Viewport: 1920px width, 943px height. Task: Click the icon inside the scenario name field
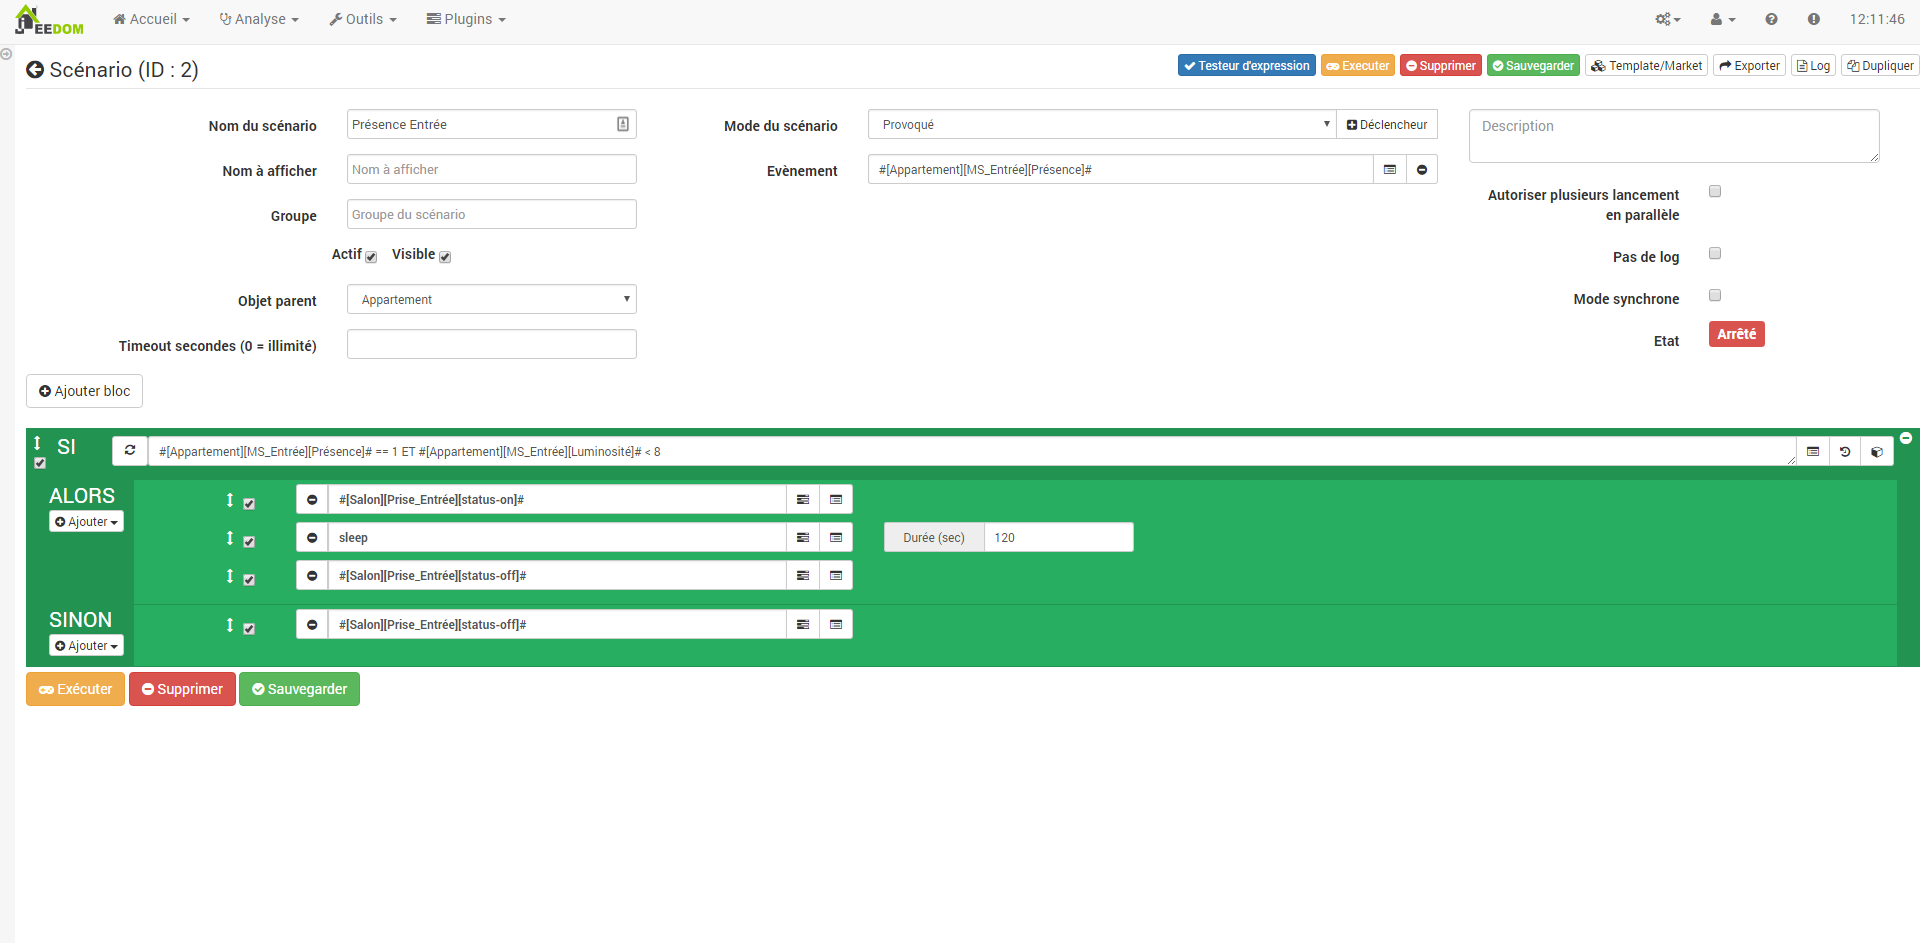[623, 124]
